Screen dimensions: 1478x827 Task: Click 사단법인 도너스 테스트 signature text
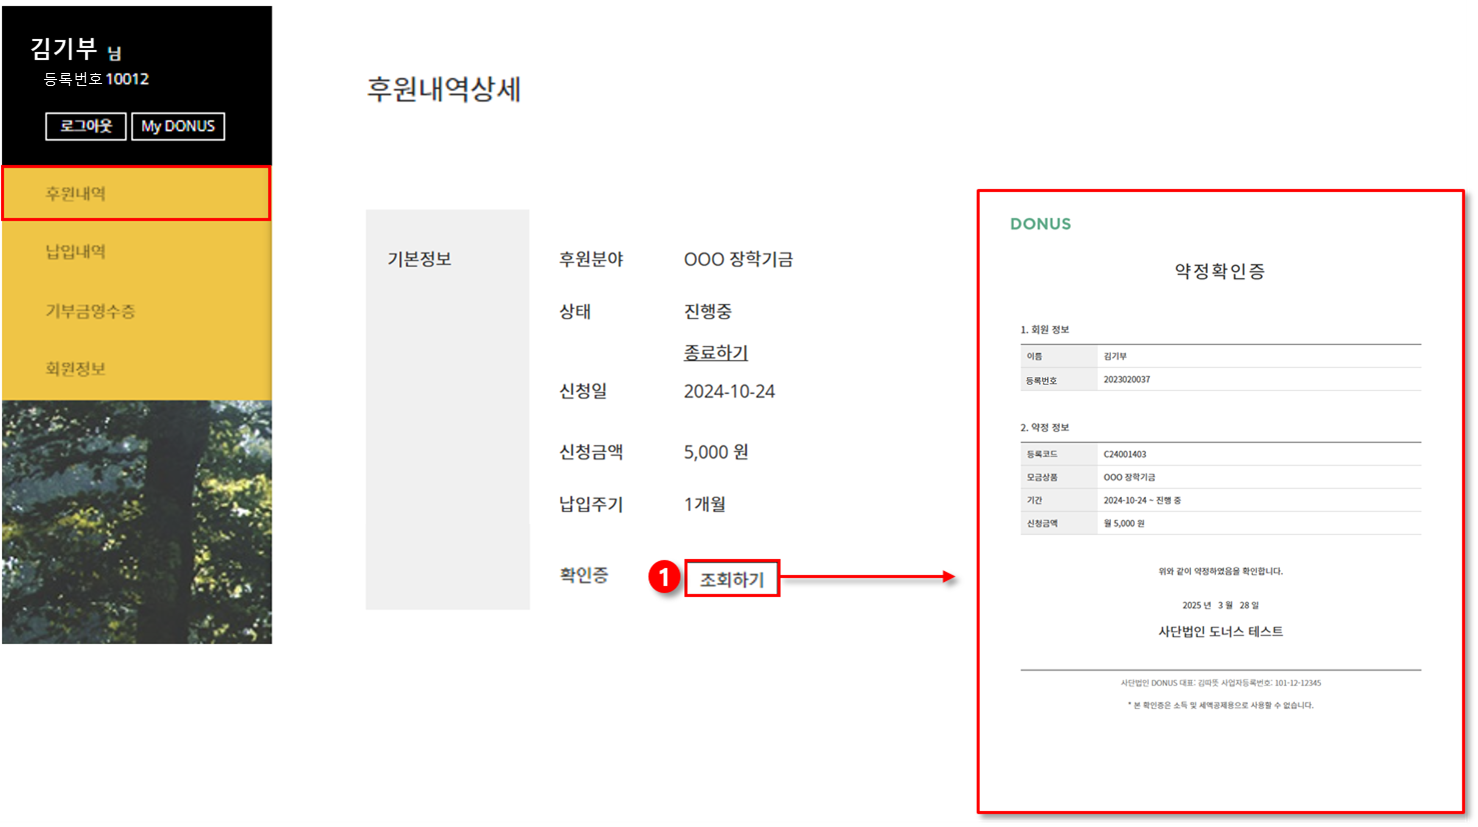(1220, 631)
